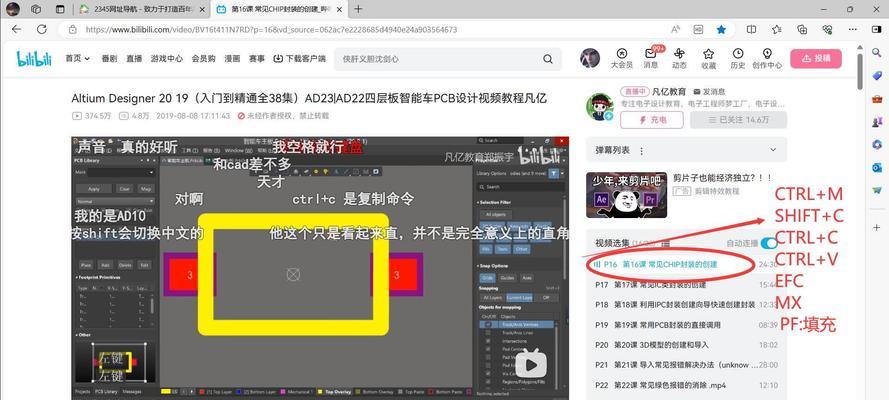Play P19 第19课 常用PCB封装的直接调用
The width and height of the screenshot is (889, 400).
click(686, 325)
